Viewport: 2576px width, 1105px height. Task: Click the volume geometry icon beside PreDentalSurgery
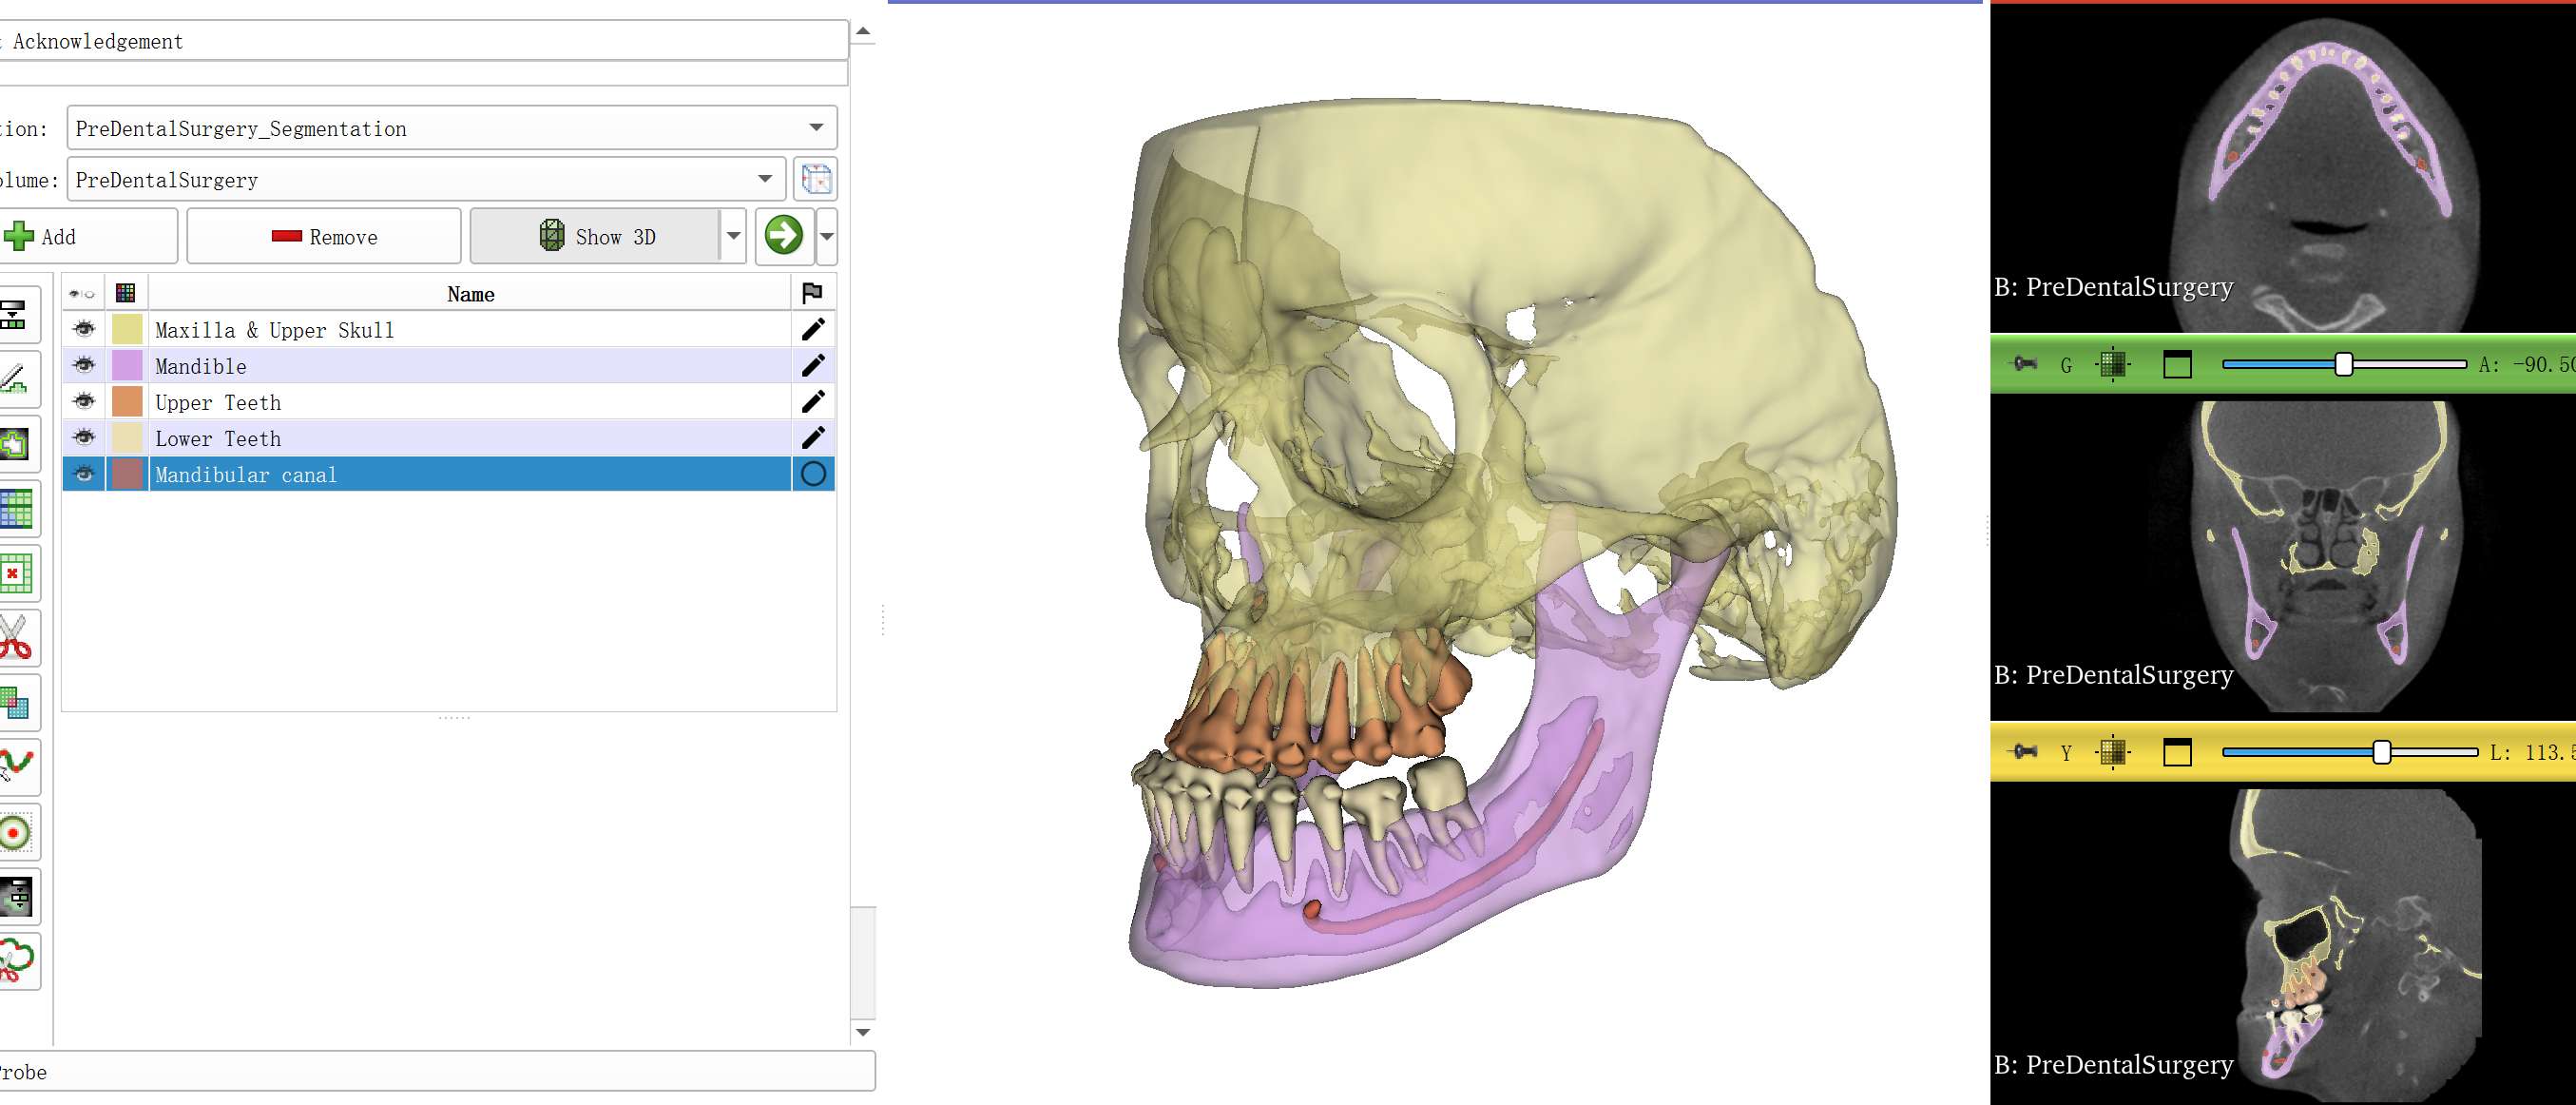816,180
